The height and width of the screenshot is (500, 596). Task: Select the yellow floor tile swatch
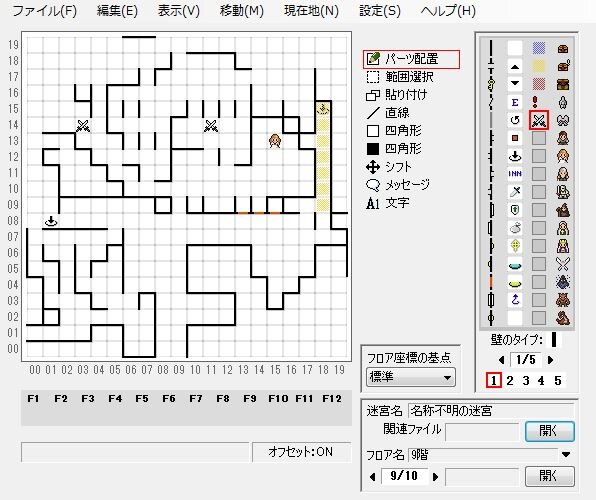tap(539, 66)
